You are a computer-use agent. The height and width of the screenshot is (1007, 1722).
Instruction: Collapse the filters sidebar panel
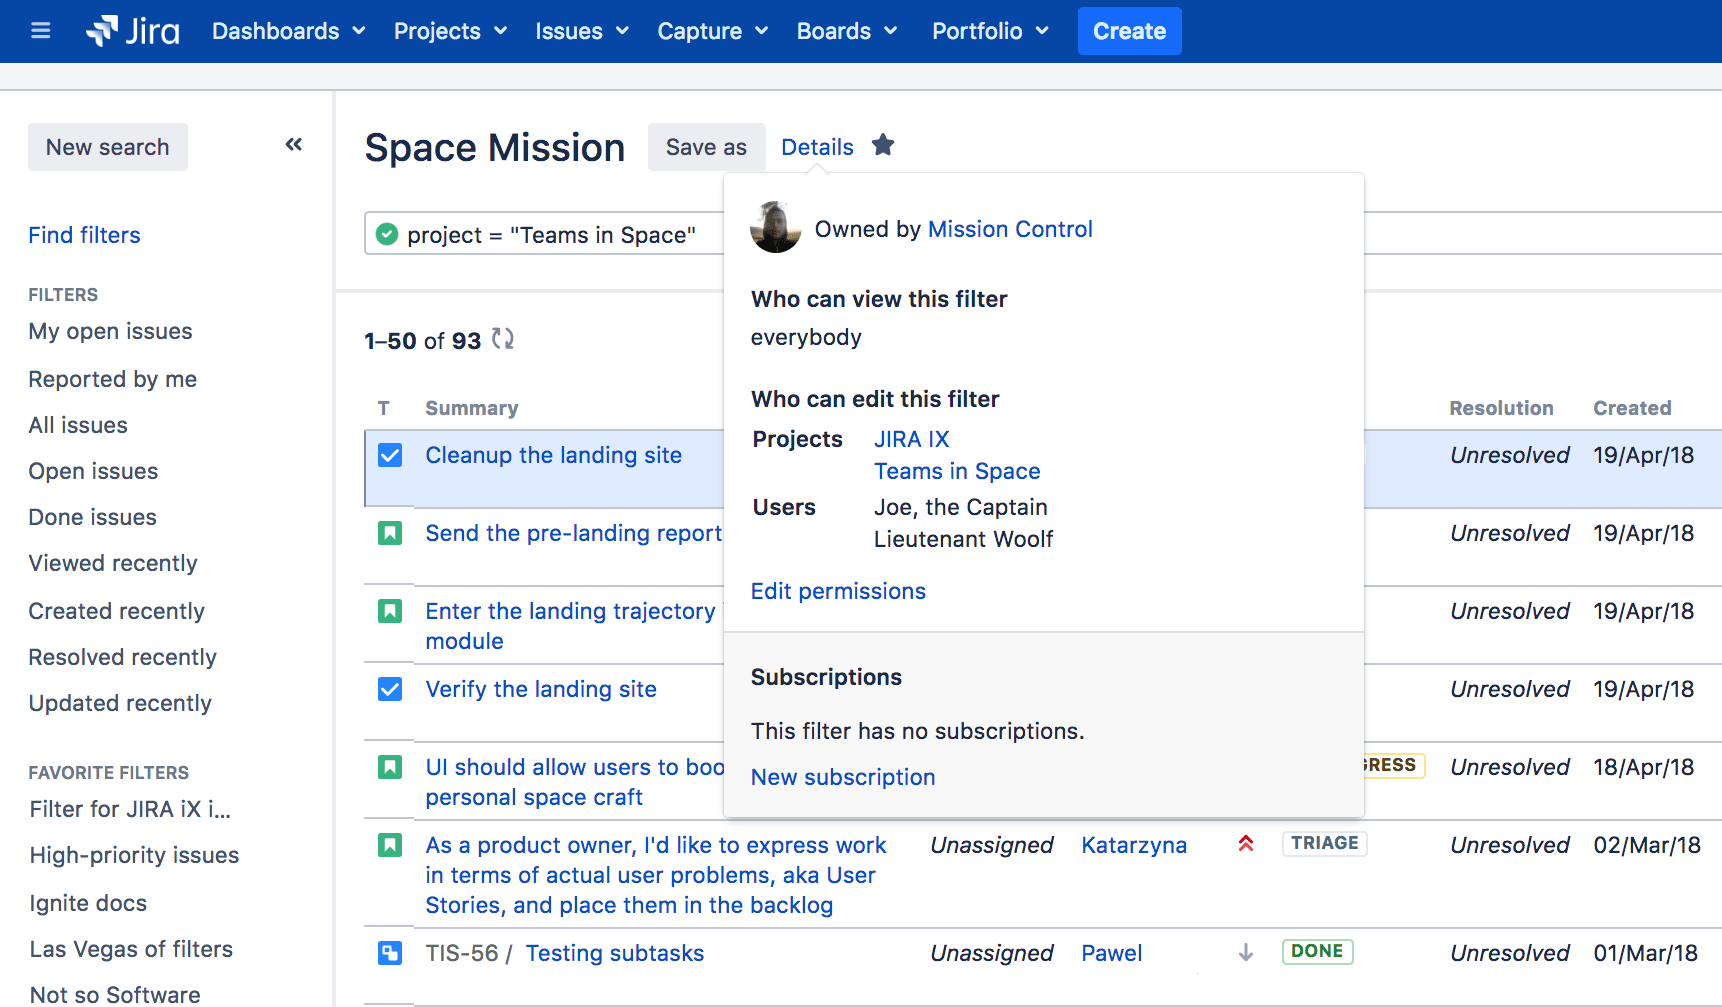pos(294,144)
